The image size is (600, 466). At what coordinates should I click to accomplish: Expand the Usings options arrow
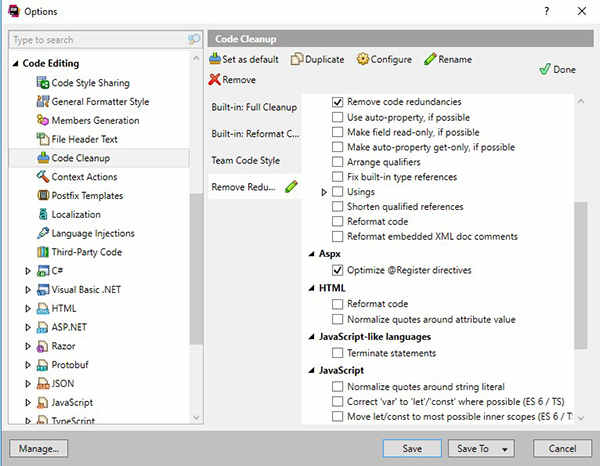click(324, 192)
